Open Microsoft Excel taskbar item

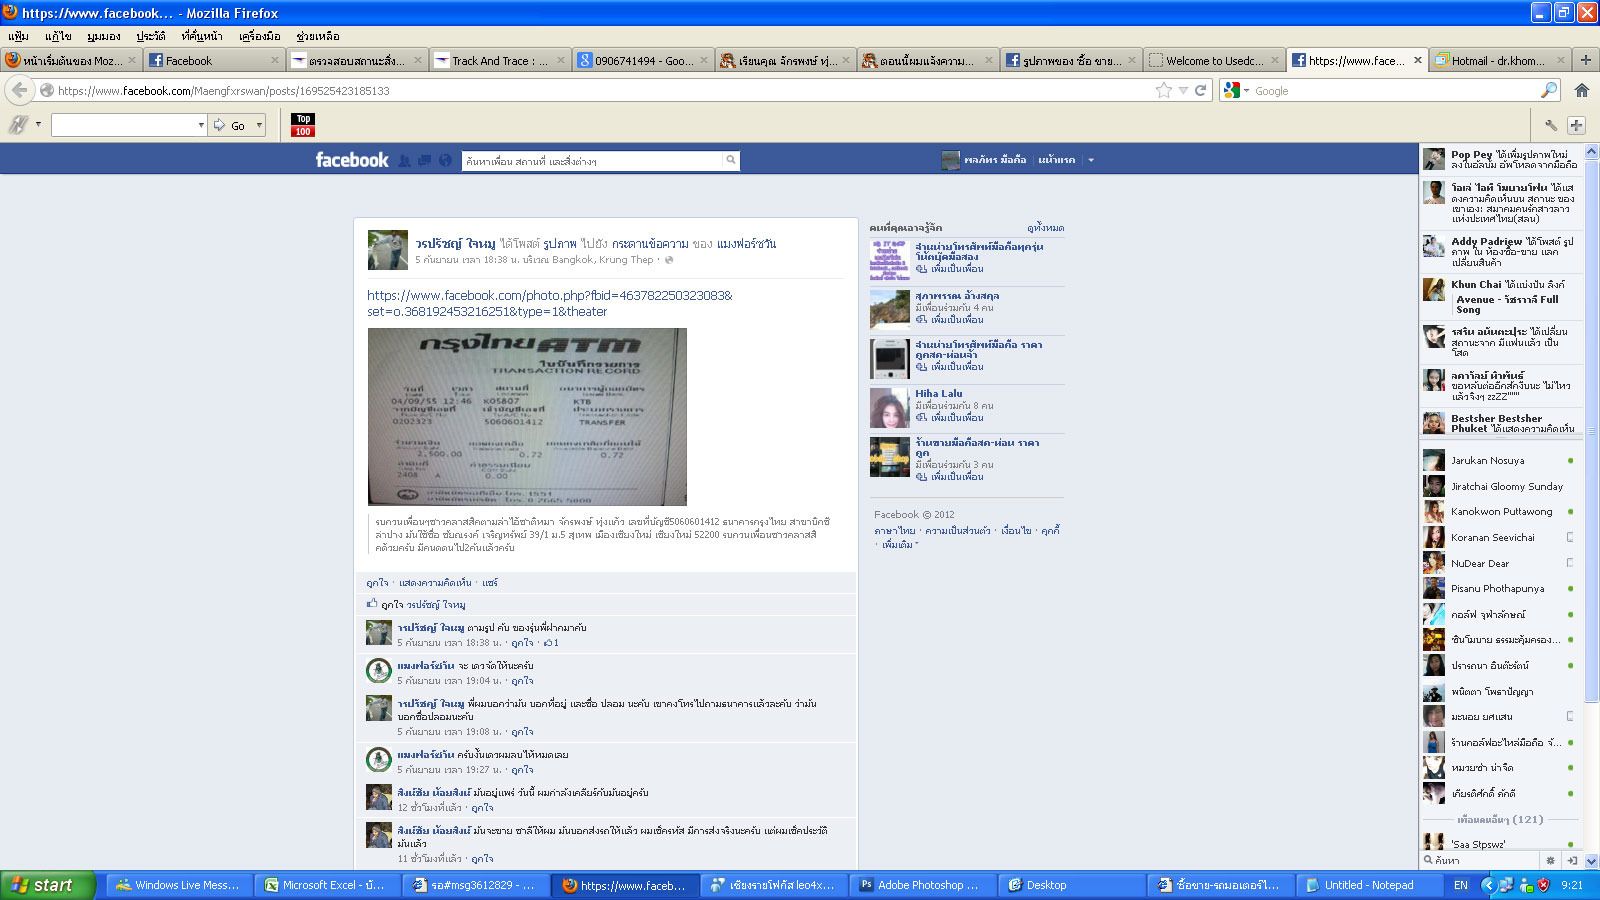coord(328,885)
